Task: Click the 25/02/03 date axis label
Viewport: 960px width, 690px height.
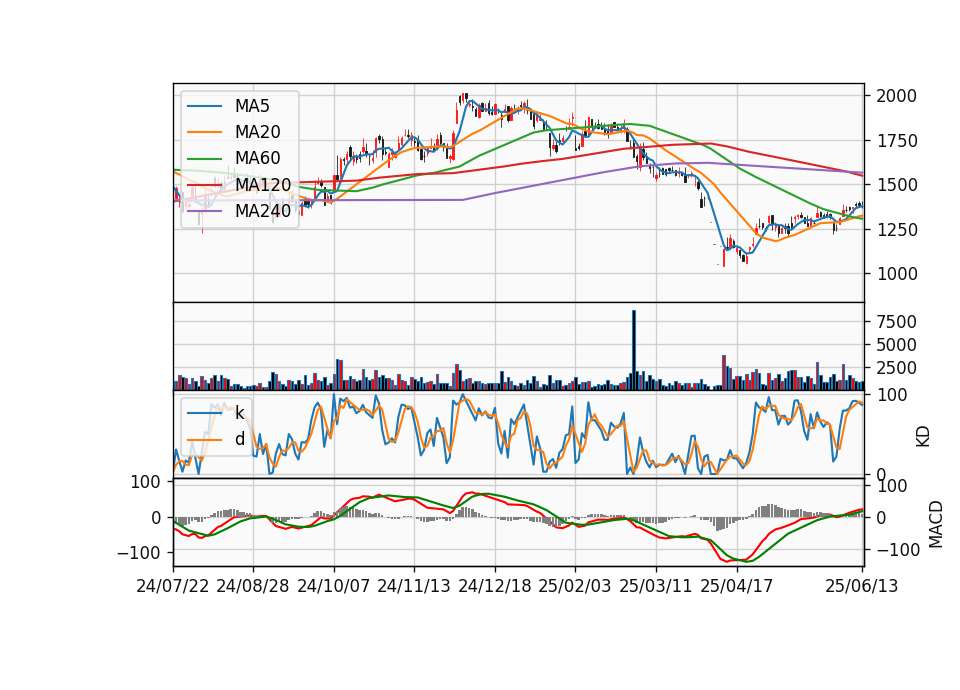Action: (575, 586)
